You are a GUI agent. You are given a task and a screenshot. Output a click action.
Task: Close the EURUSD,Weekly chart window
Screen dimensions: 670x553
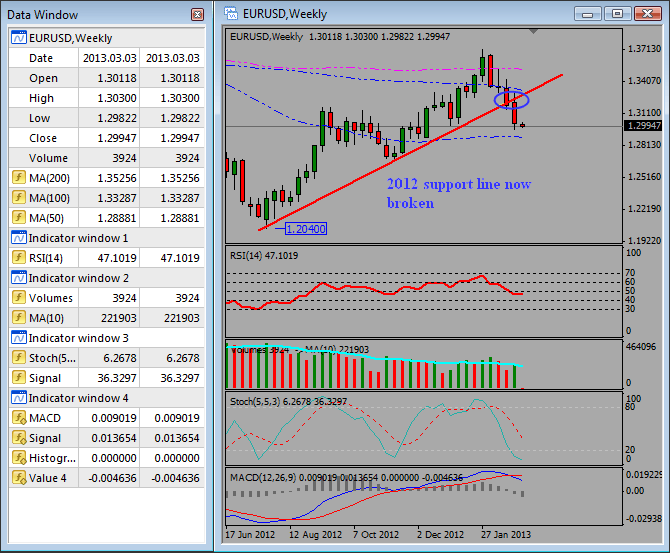coord(647,14)
